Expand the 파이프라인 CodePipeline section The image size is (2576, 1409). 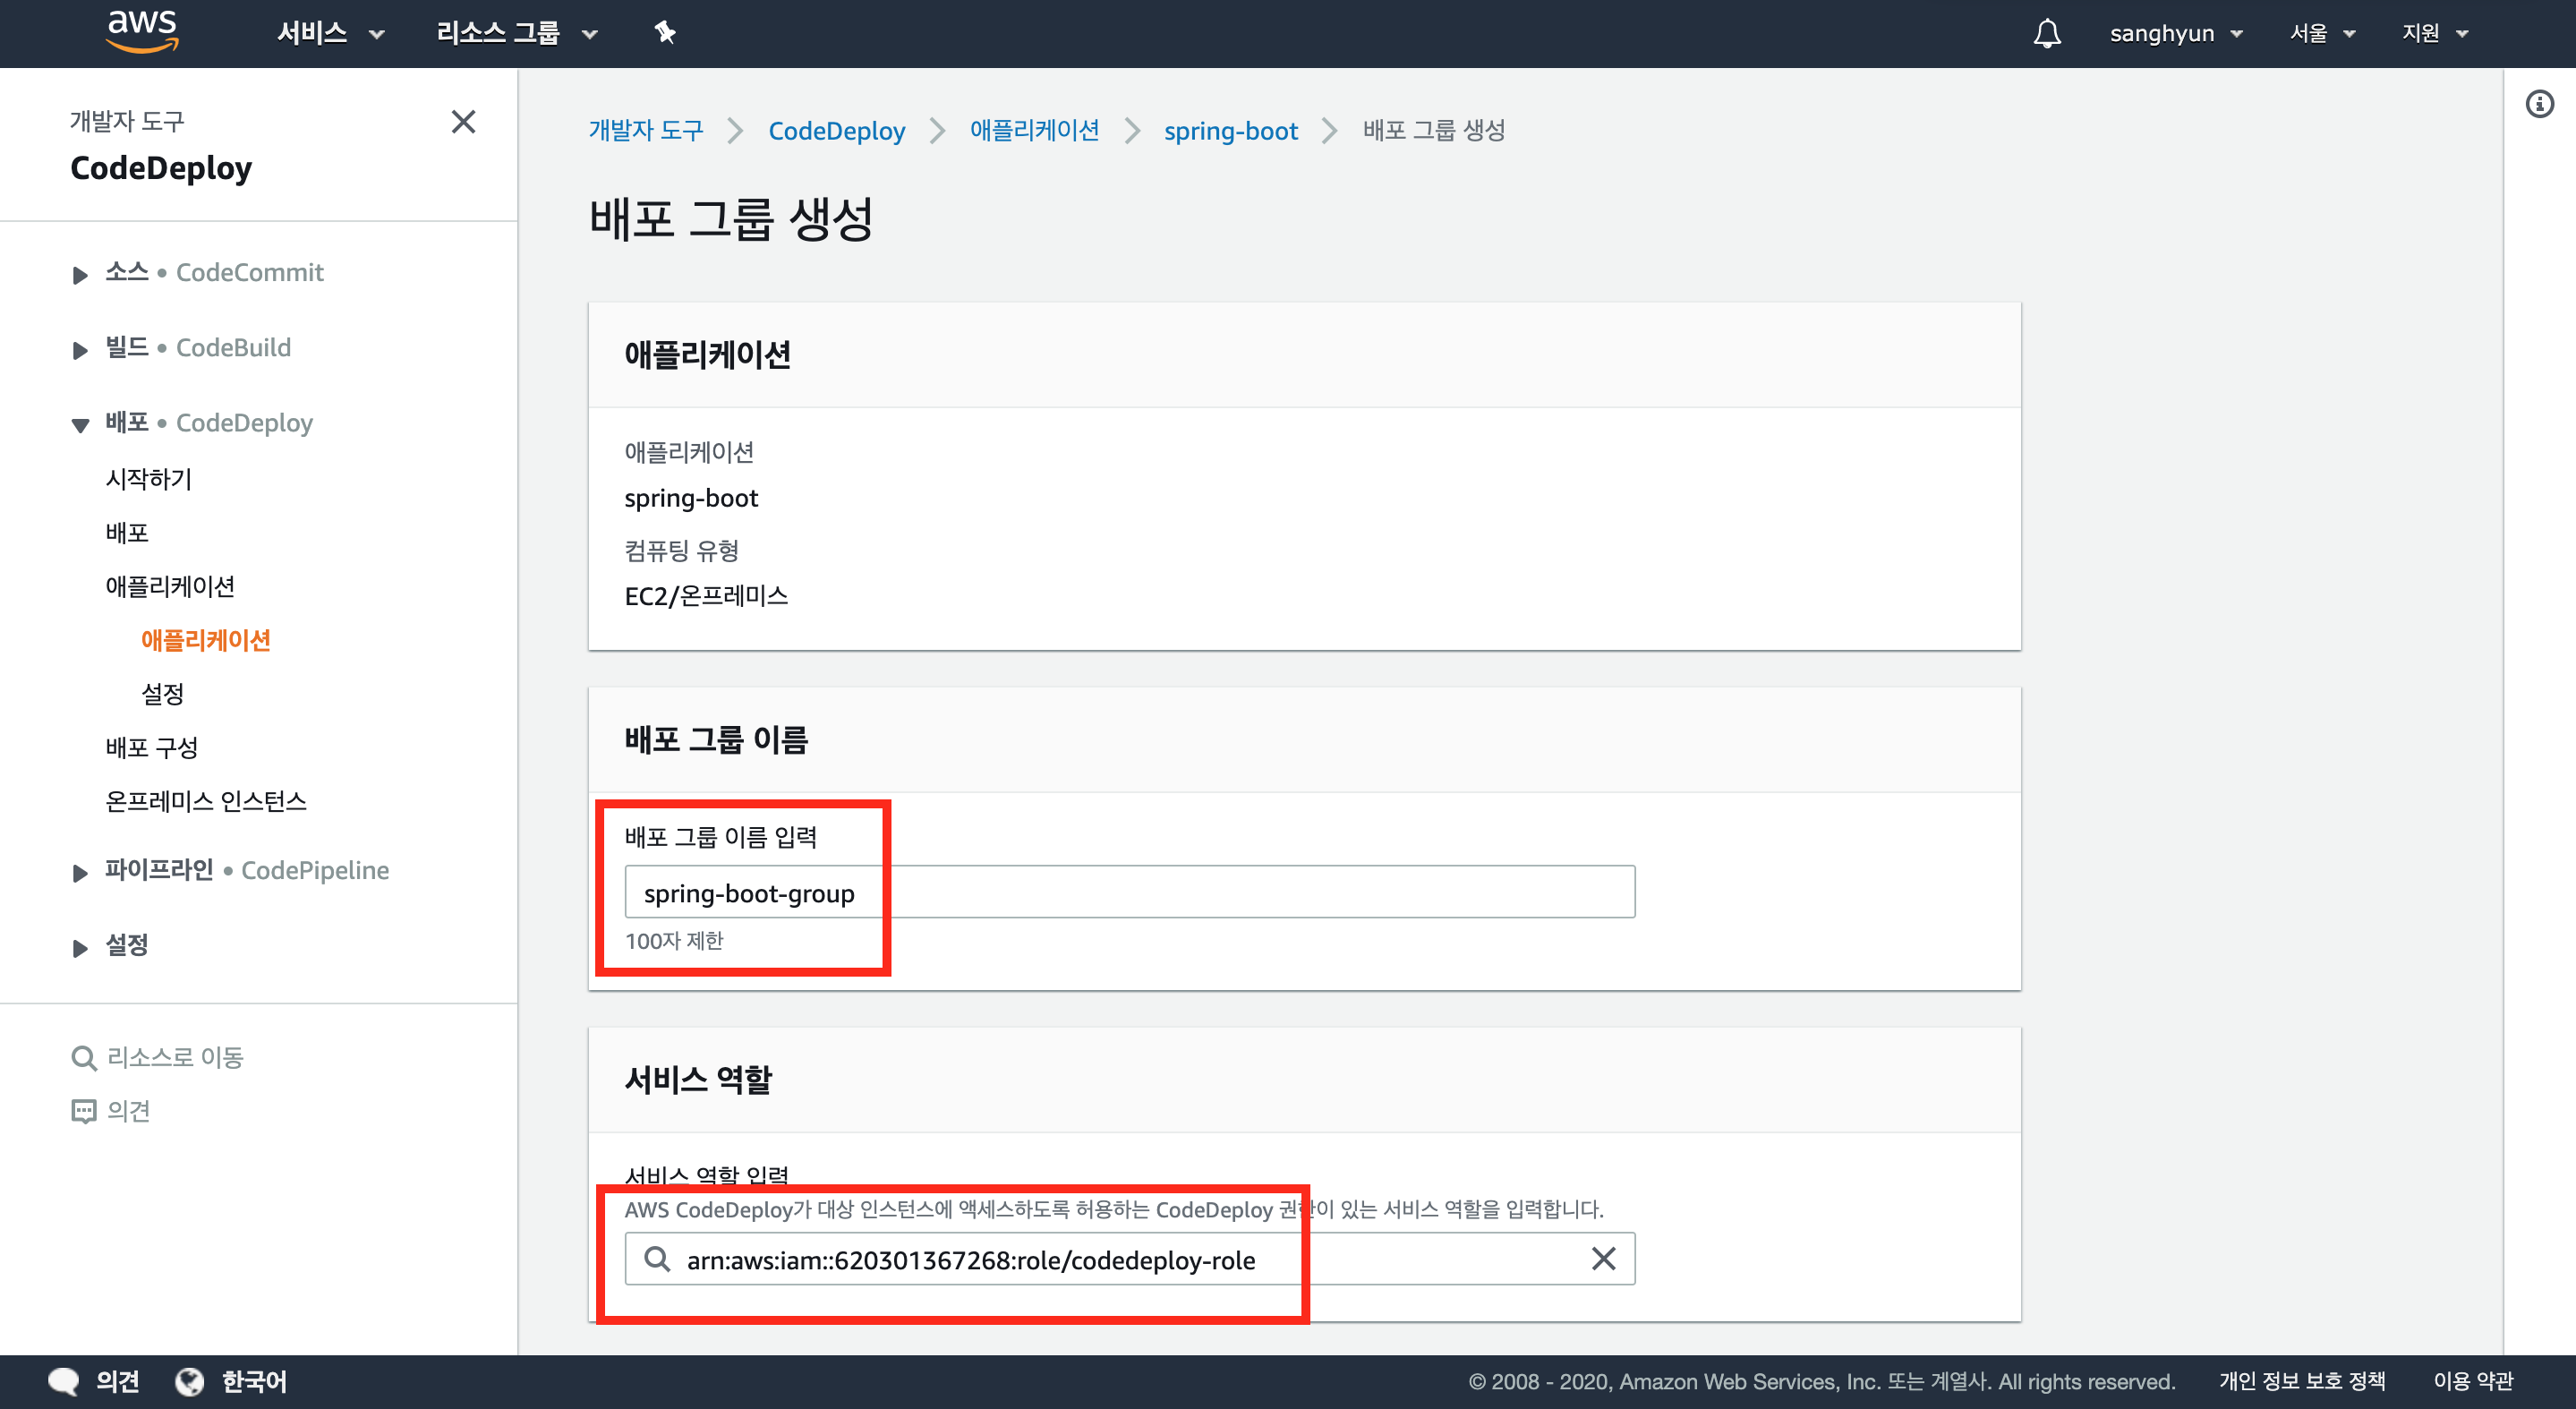click(x=80, y=872)
